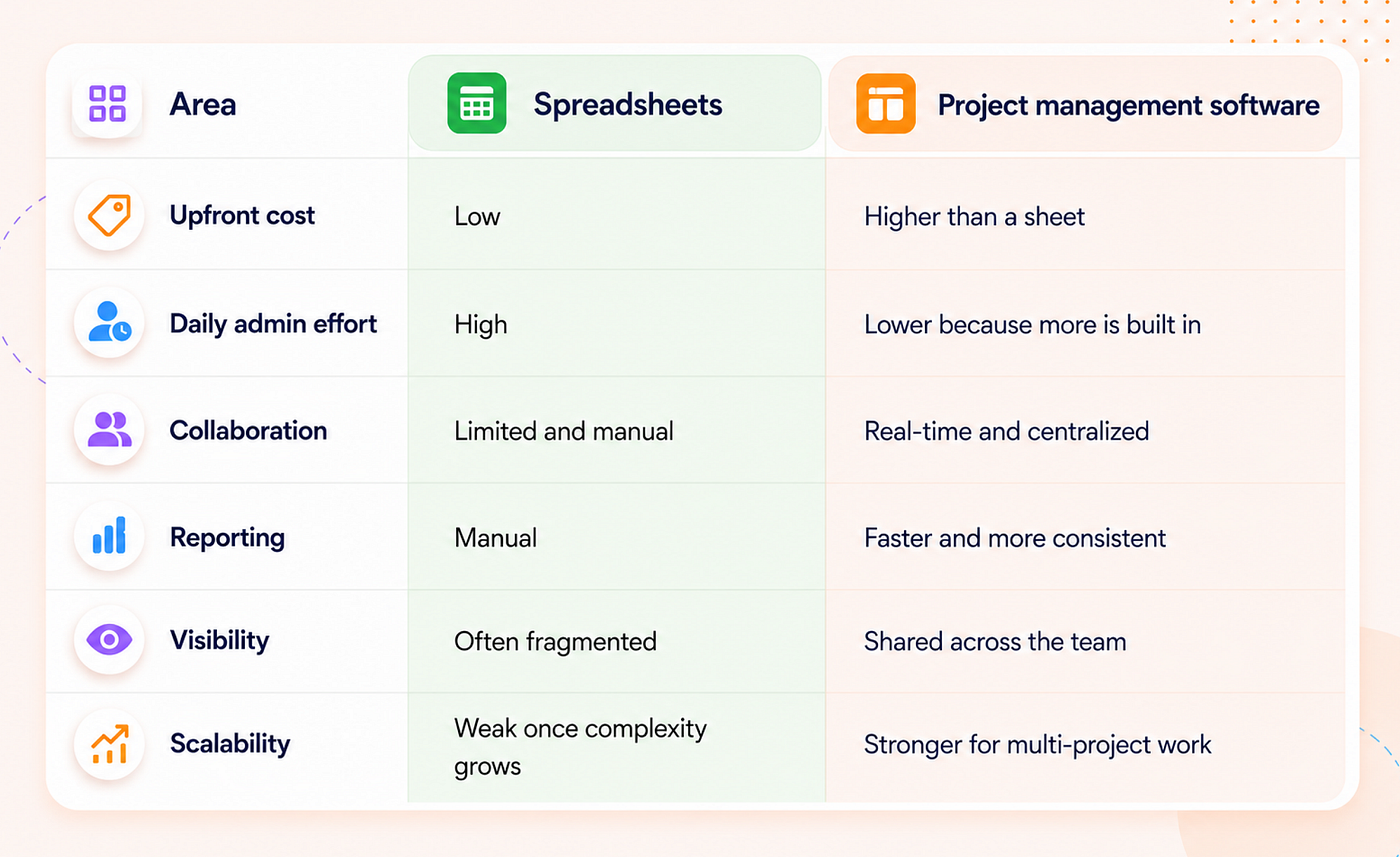Click the purple eye Visibility icon
Image resolution: width=1400 pixels, height=857 pixels.
(109, 639)
